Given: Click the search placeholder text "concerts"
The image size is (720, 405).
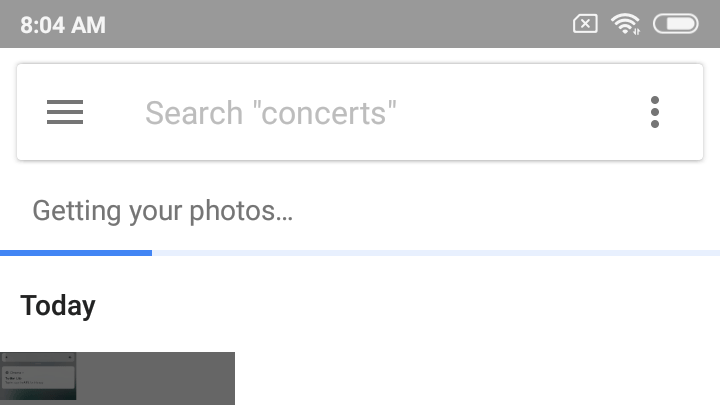Looking at the screenshot, I should 324,112.
